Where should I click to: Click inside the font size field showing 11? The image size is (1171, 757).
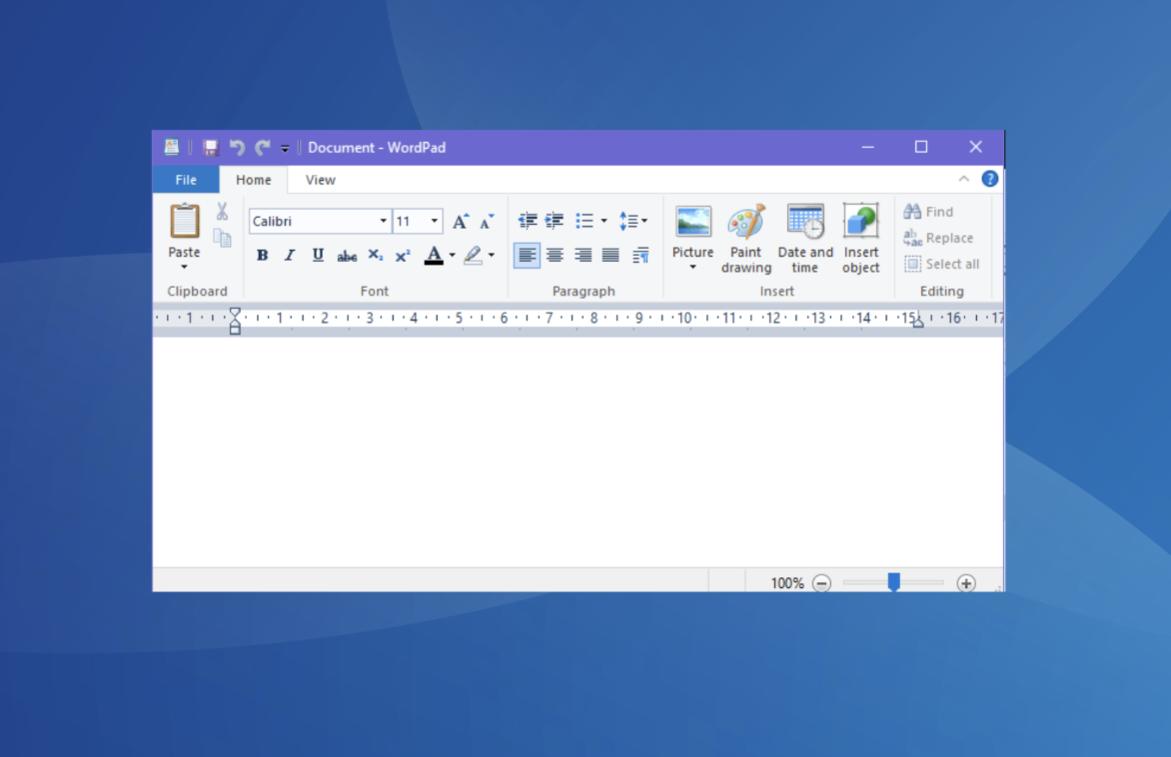click(411, 221)
